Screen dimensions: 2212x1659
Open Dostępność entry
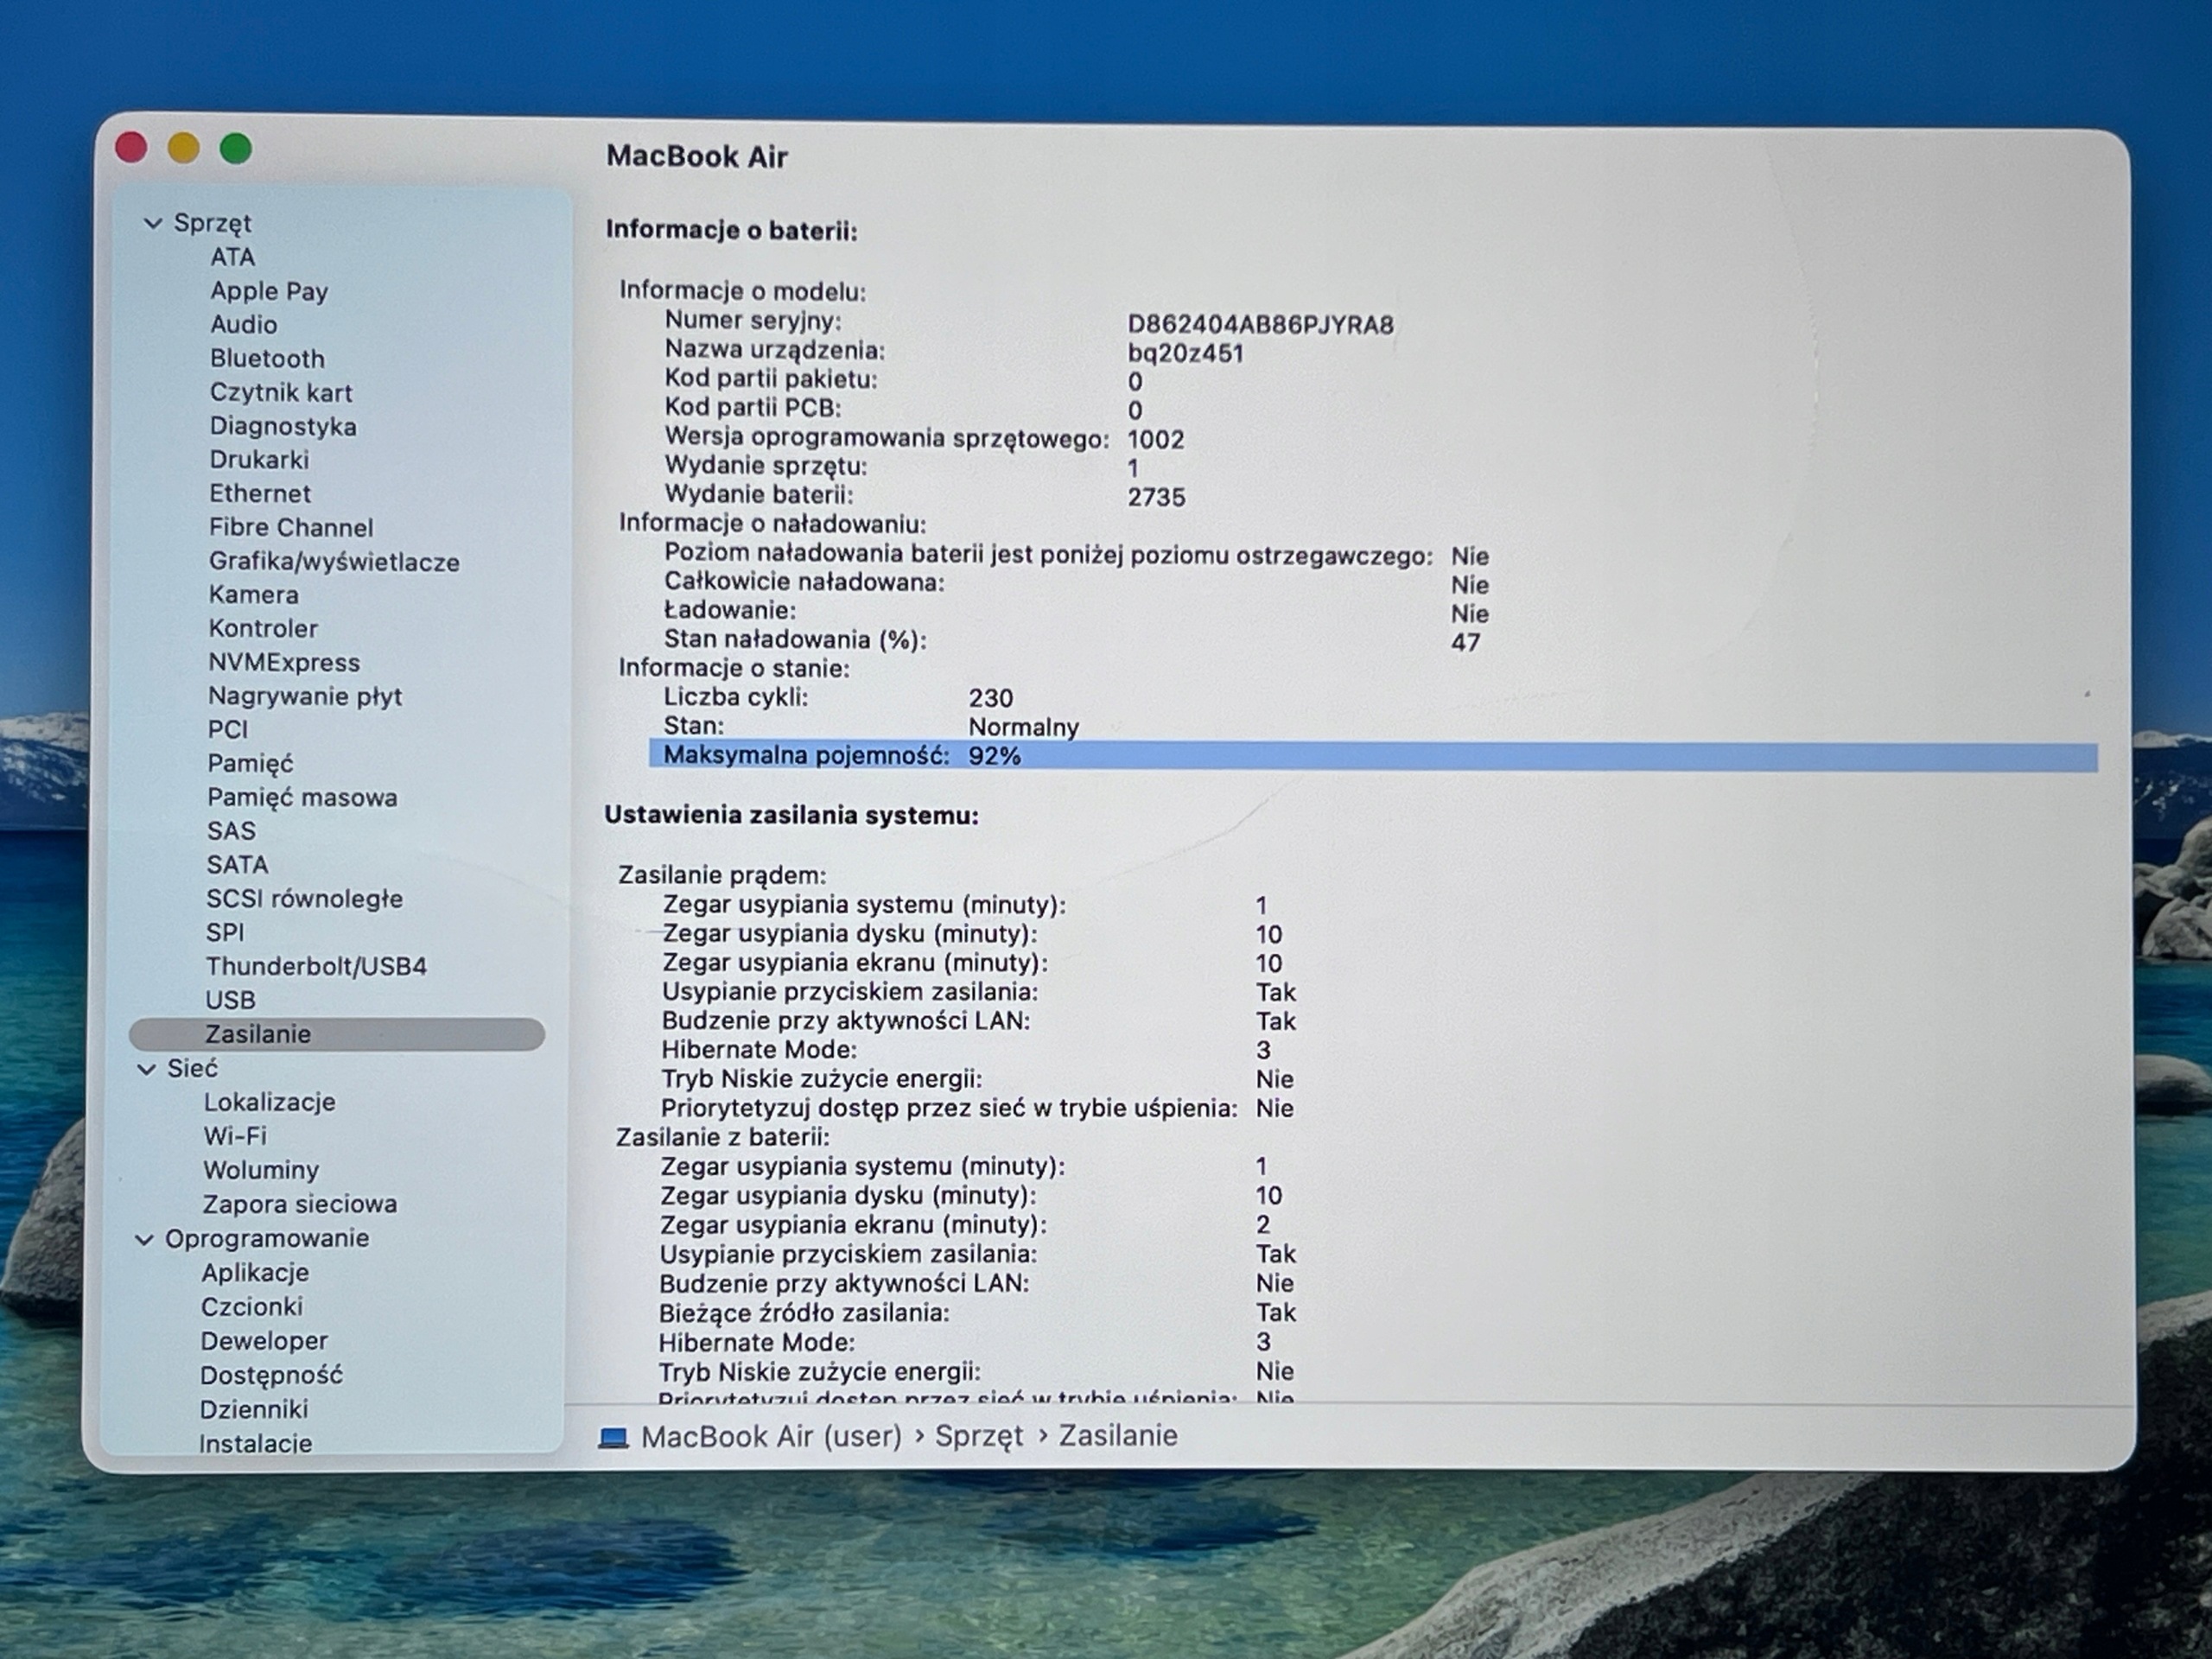click(271, 1375)
